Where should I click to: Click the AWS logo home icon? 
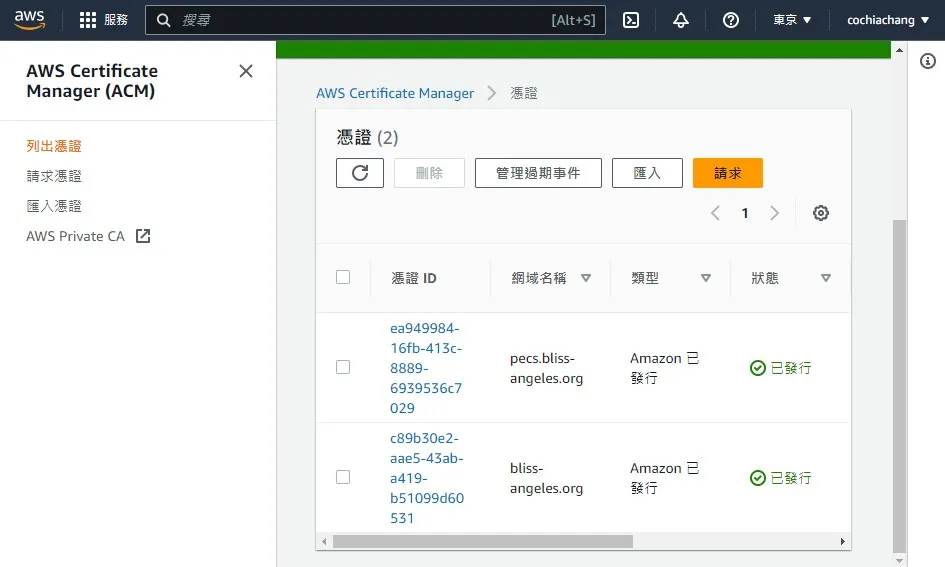30,20
